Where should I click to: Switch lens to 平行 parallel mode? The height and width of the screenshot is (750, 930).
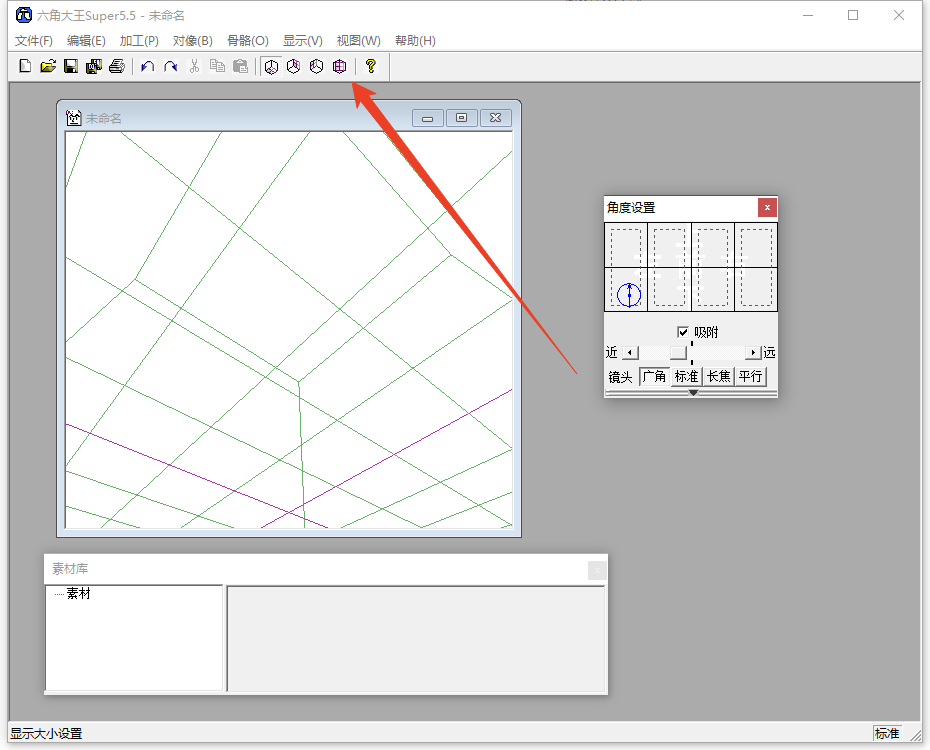tap(750, 377)
